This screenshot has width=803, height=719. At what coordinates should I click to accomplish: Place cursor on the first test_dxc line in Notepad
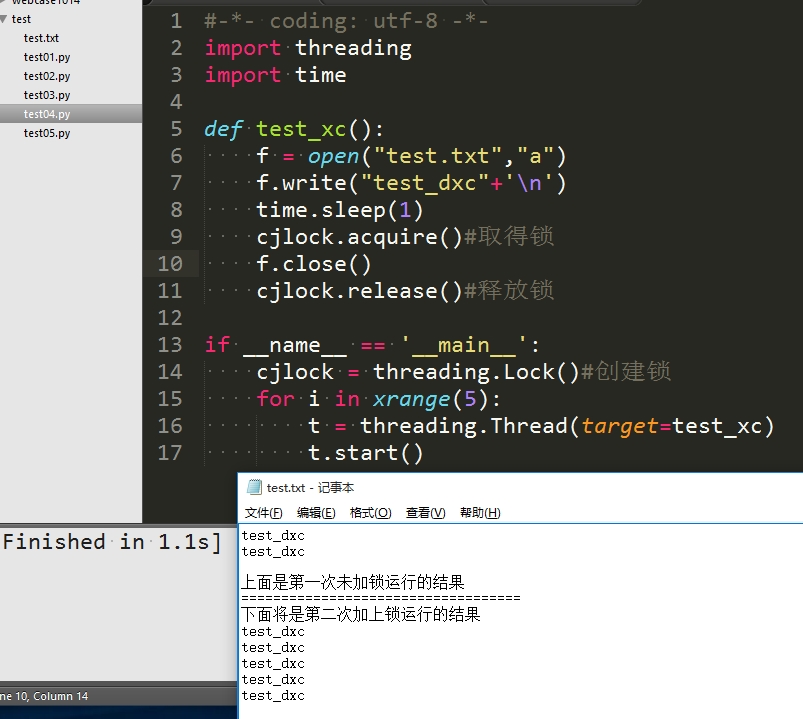273,535
